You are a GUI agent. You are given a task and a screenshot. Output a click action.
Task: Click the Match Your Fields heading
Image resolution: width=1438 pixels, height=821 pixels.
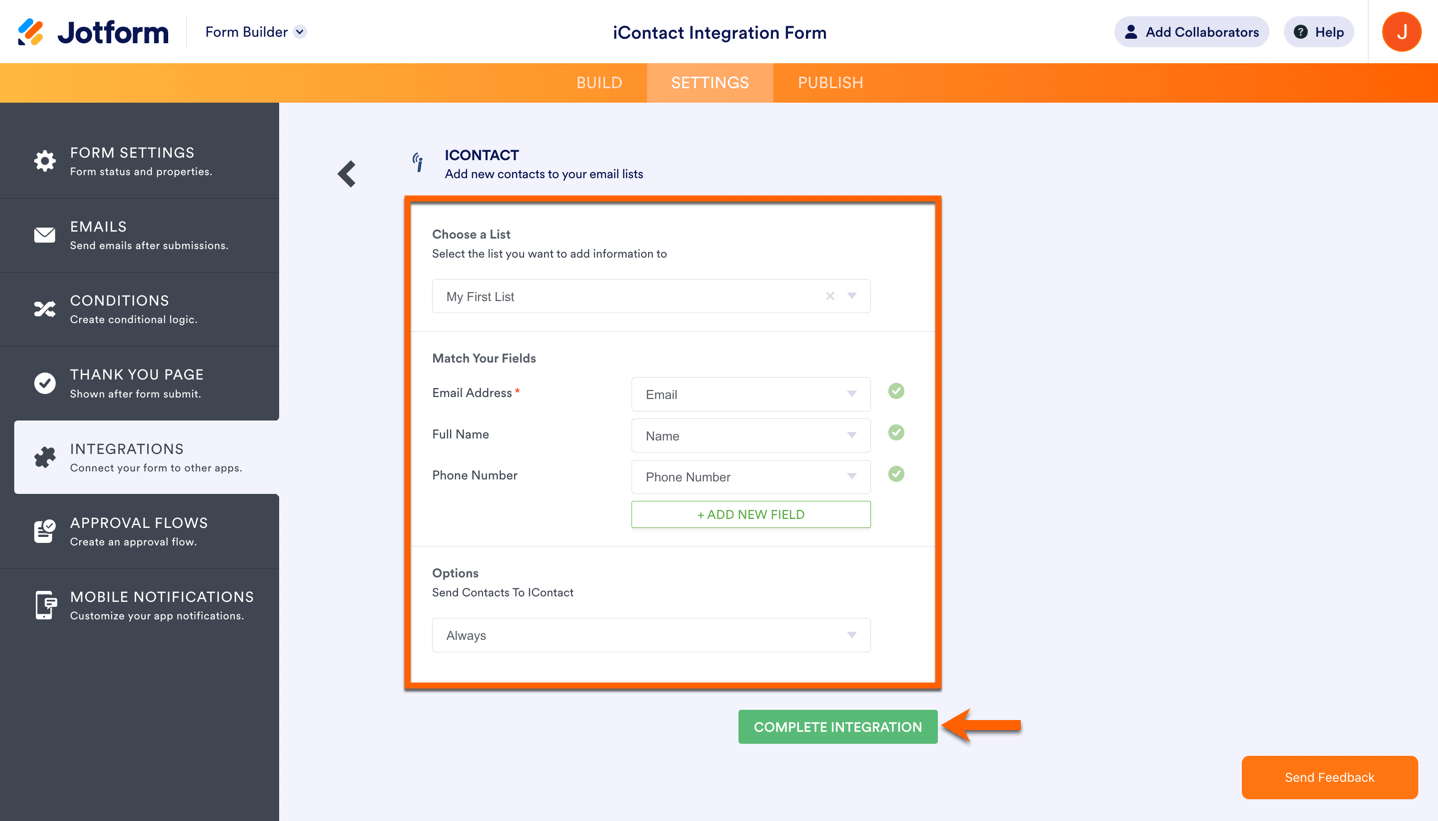click(x=484, y=358)
